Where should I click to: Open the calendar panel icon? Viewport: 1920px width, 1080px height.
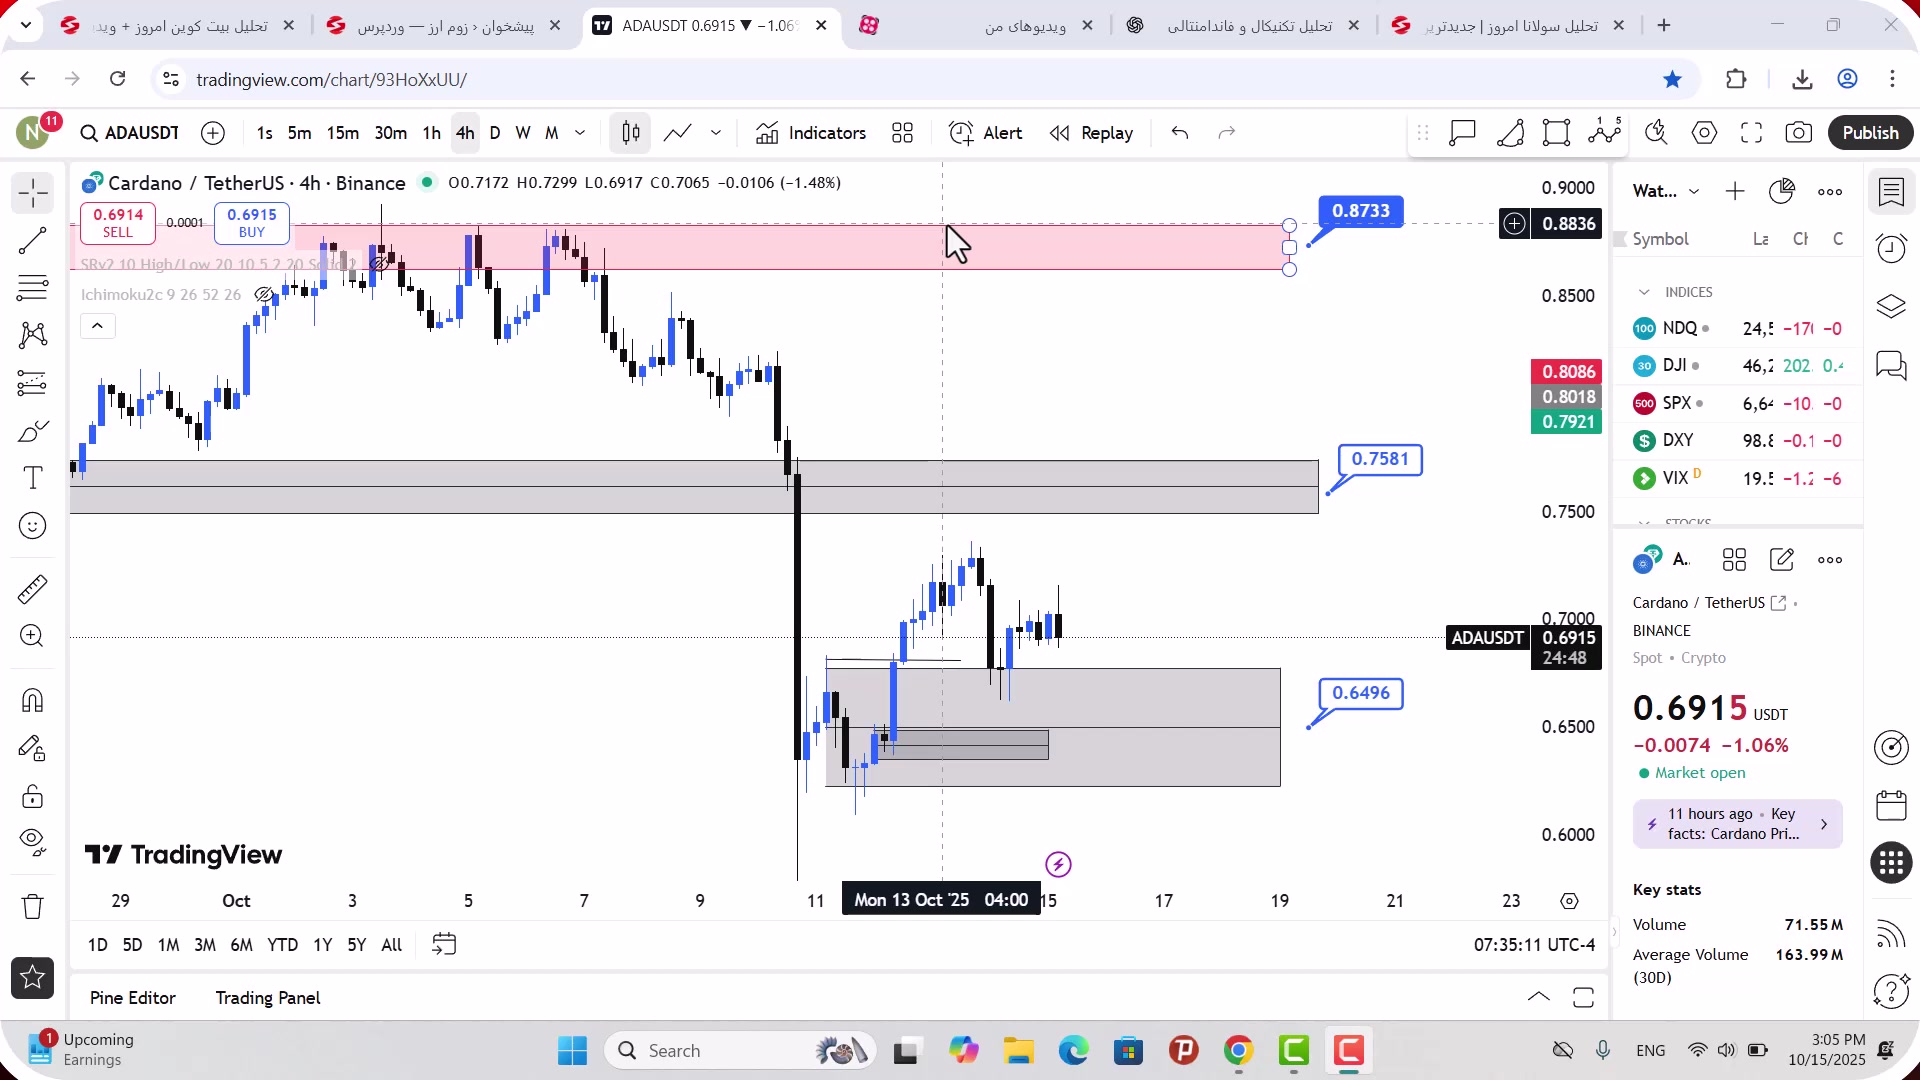pyautogui.click(x=1891, y=806)
